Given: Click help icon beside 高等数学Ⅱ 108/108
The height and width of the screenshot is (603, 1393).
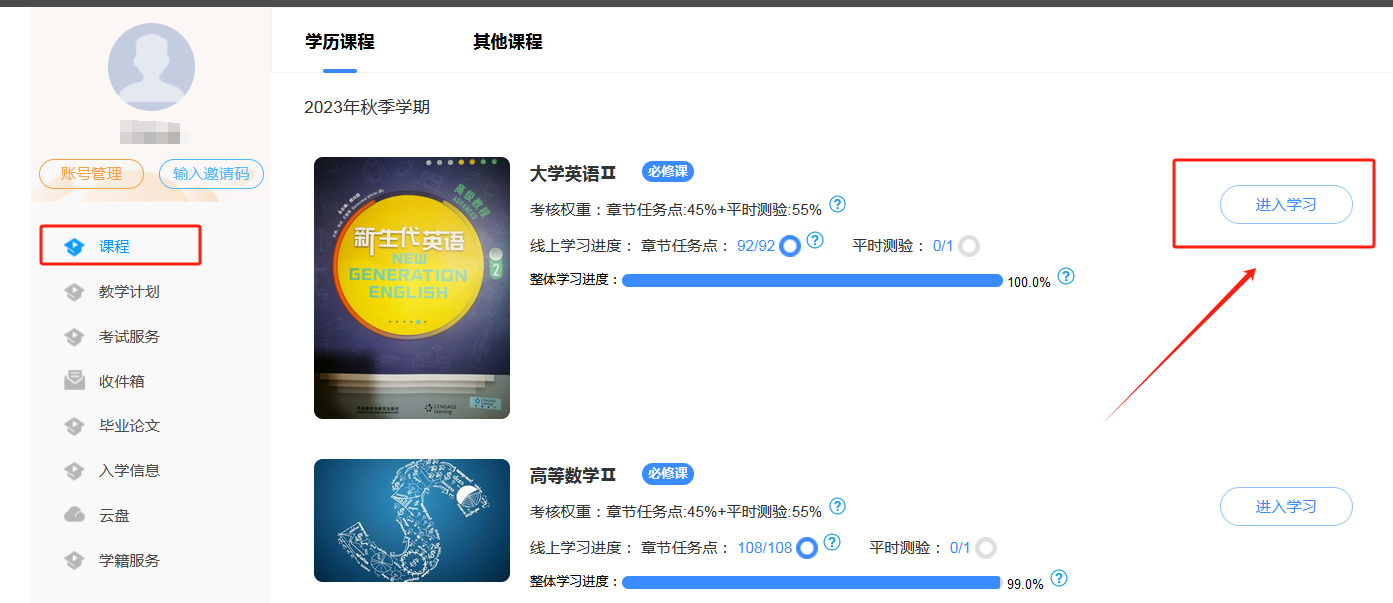Looking at the screenshot, I should point(832,543).
